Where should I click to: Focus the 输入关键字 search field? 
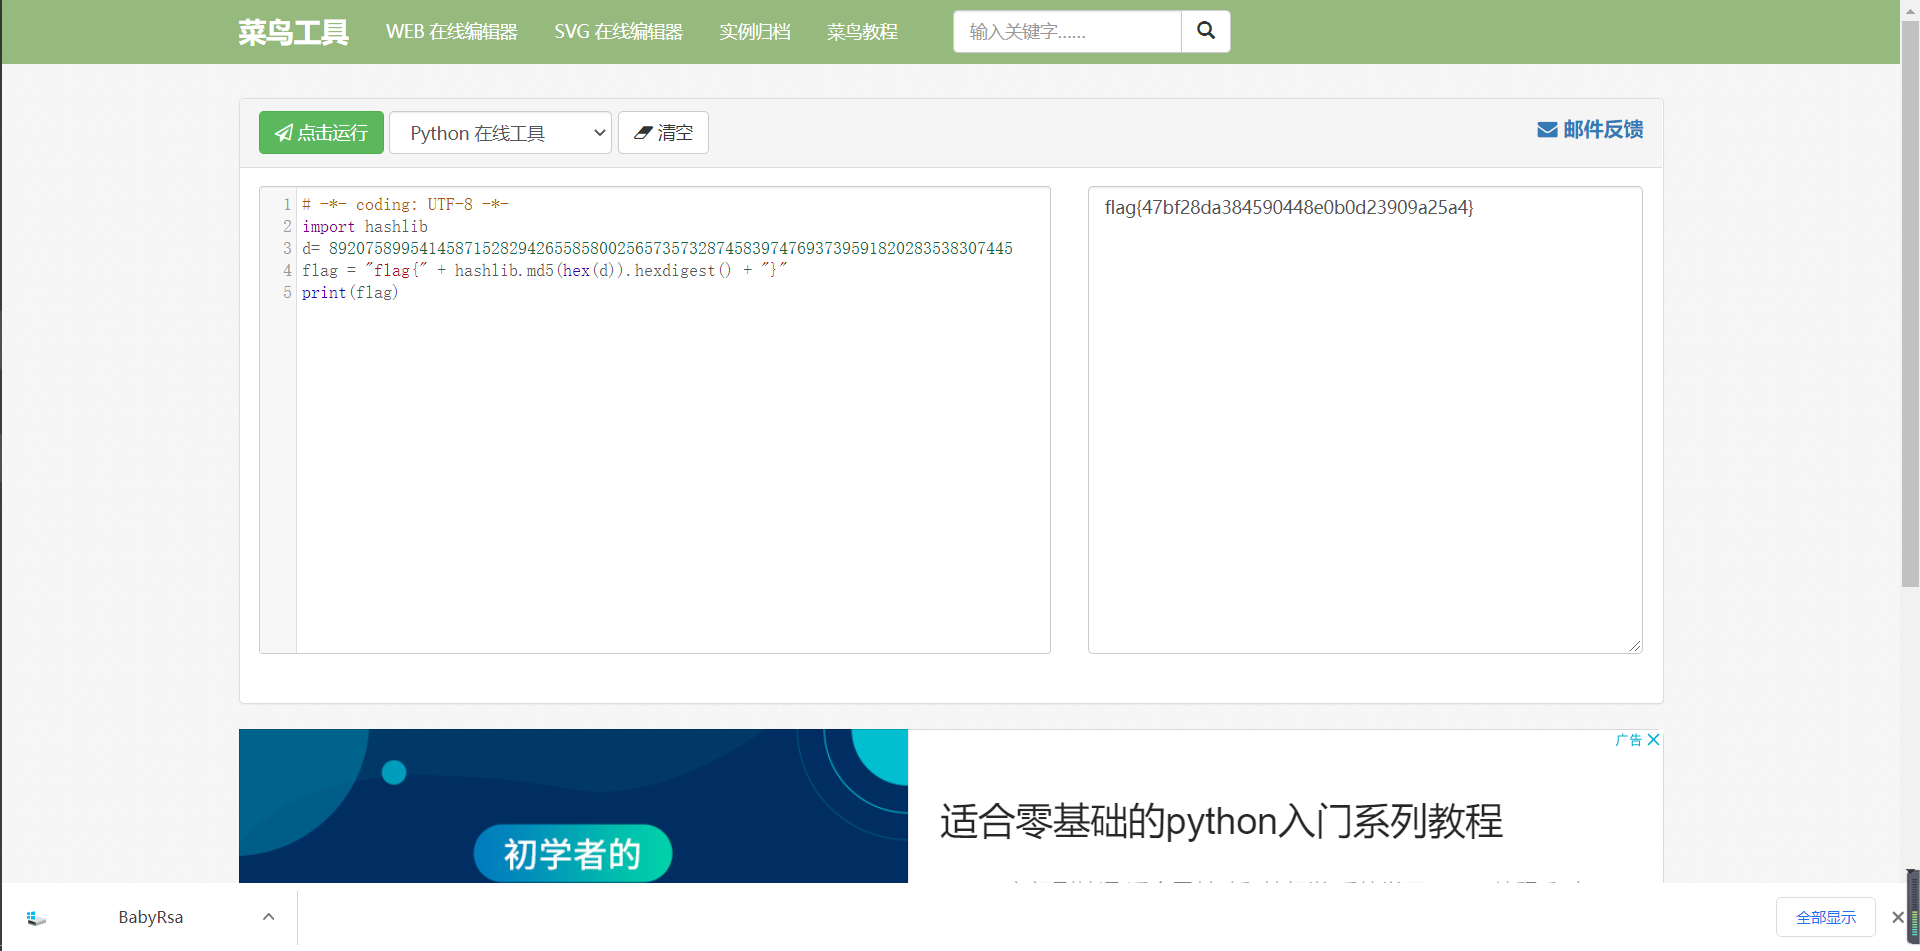coord(1067,31)
